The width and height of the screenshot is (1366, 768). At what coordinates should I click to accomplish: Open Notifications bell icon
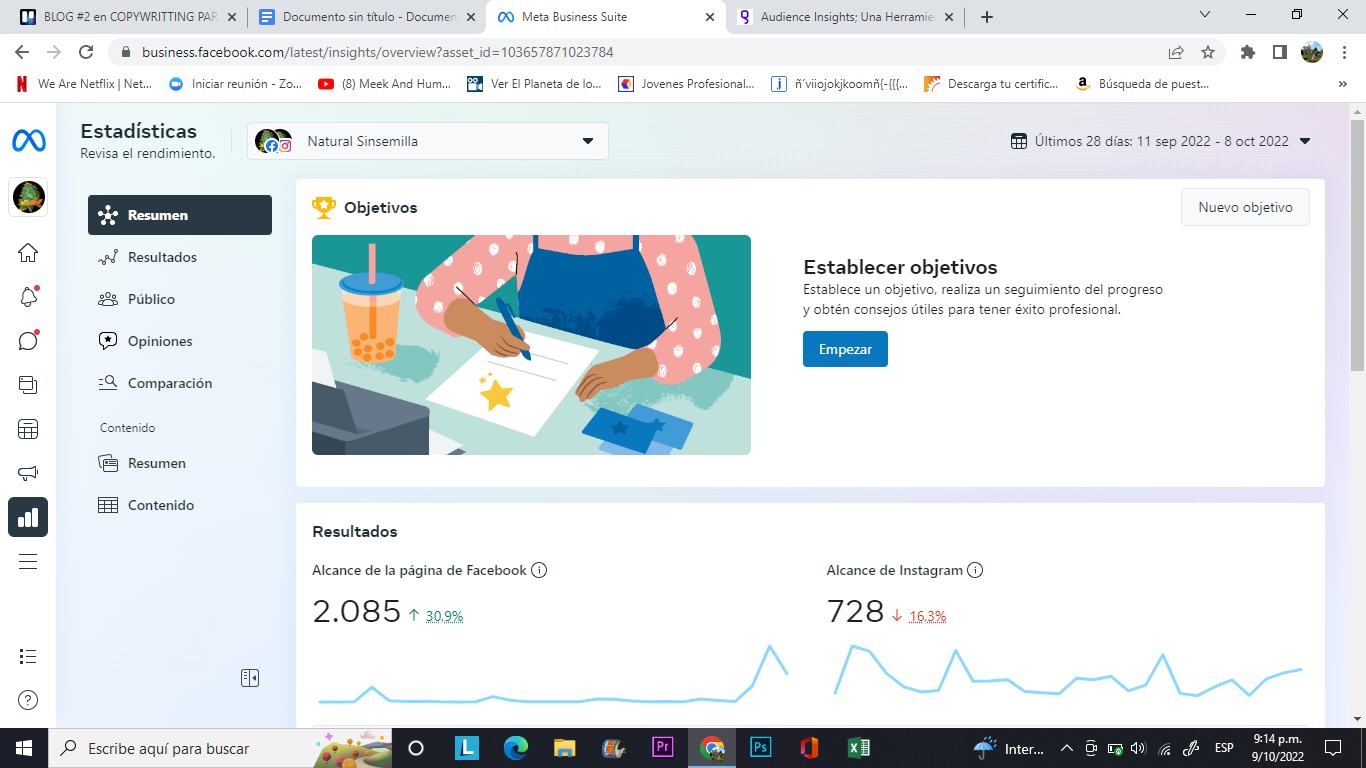coord(28,297)
